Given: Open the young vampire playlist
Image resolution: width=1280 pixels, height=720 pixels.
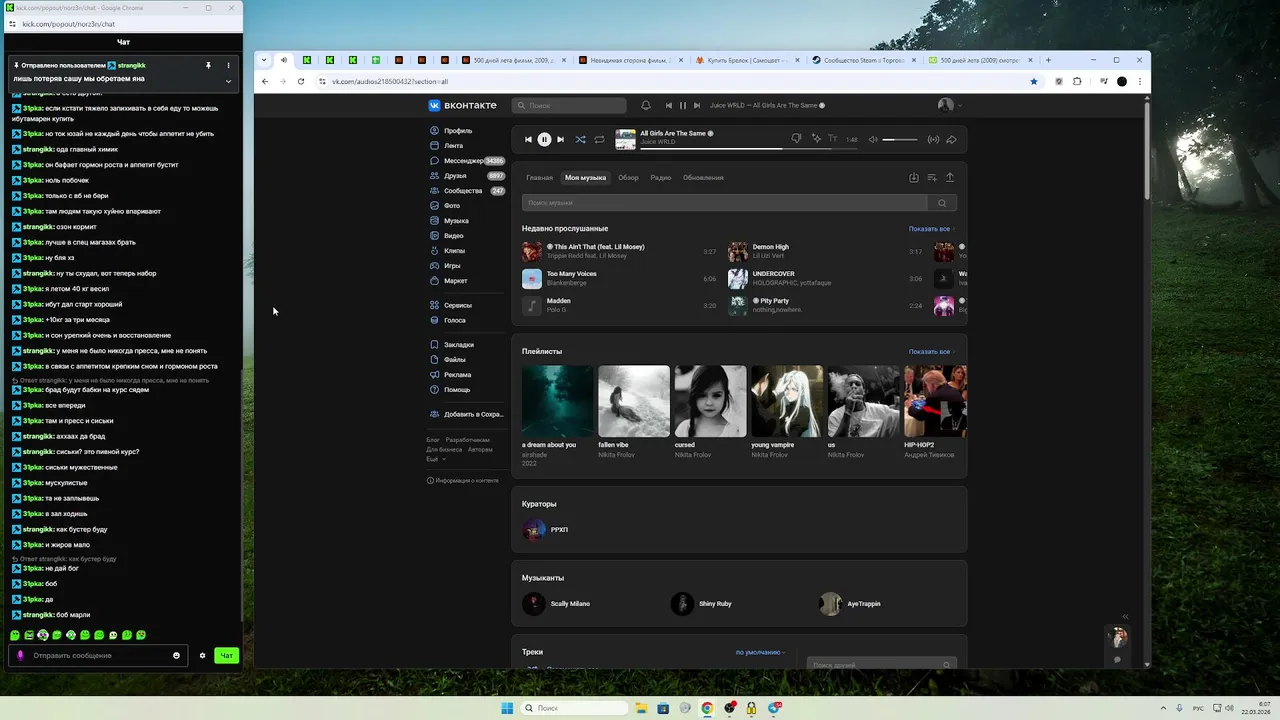Looking at the screenshot, I should pos(787,401).
